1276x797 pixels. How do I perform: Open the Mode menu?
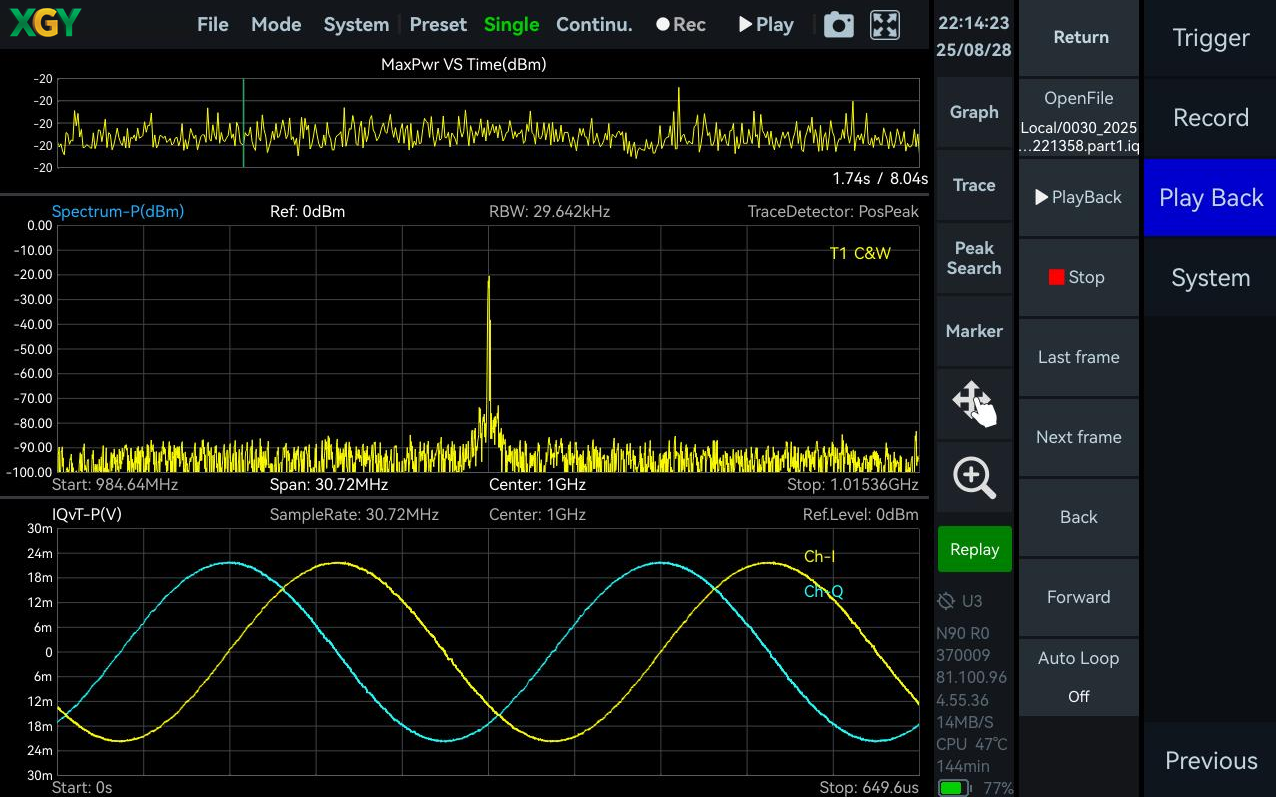(x=276, y=25)
